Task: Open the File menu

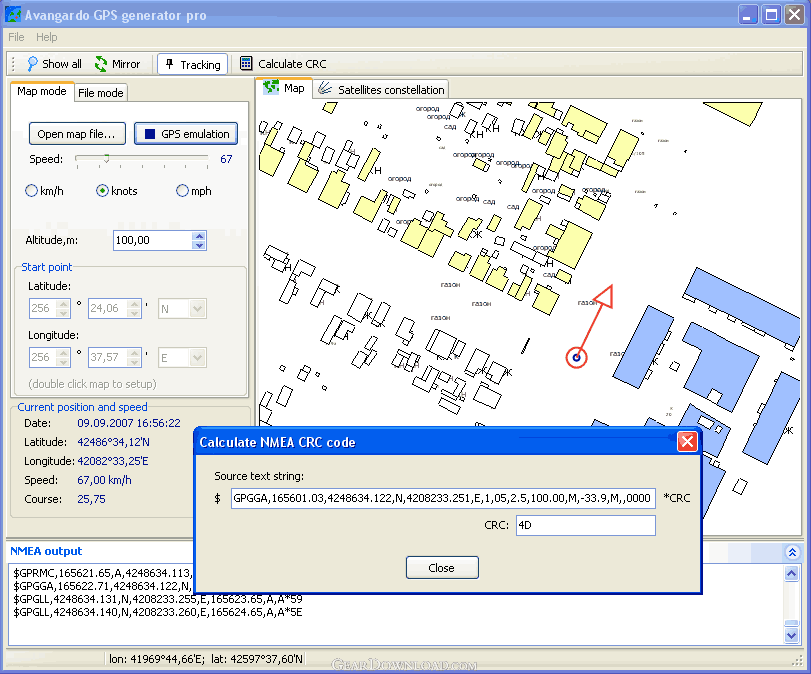Action: coord(16,37)
